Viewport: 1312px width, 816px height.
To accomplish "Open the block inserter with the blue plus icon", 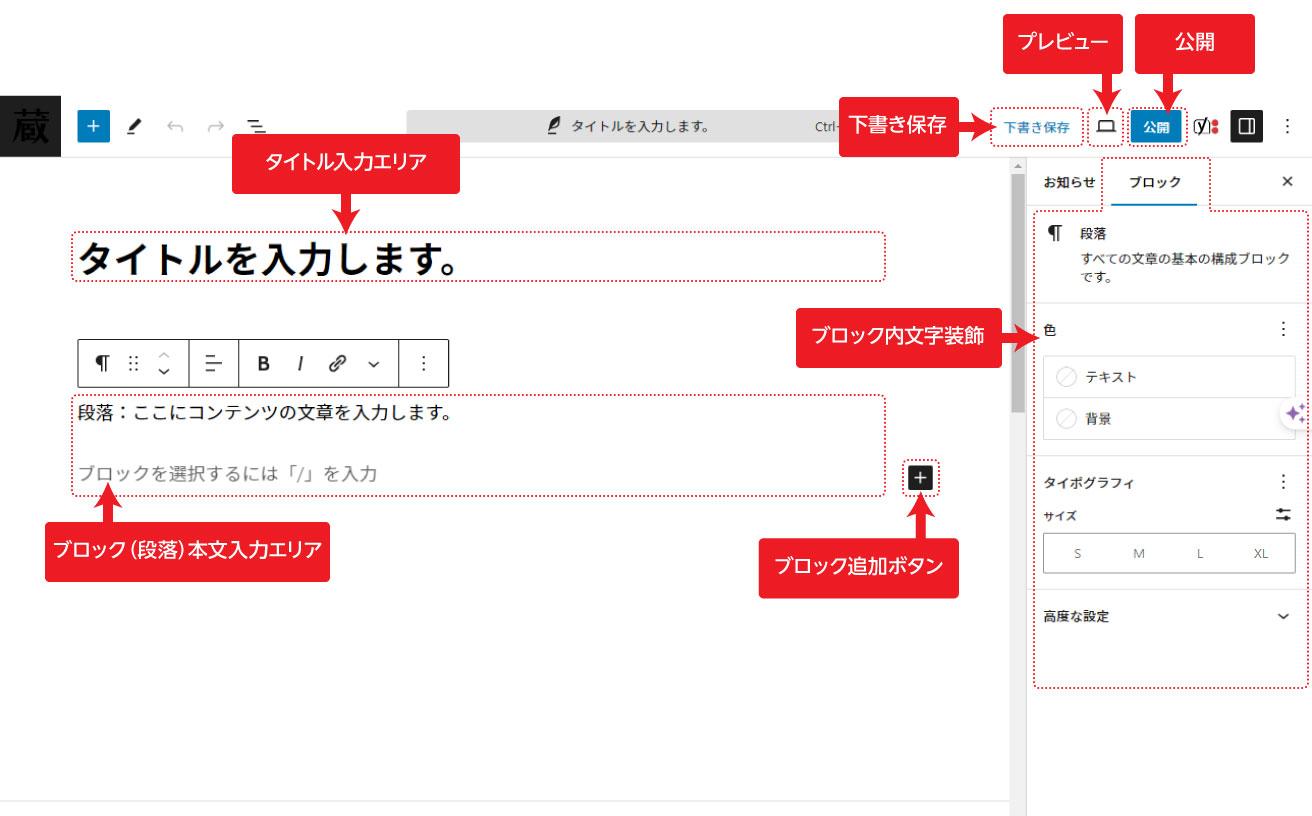I will coord(92,126).
